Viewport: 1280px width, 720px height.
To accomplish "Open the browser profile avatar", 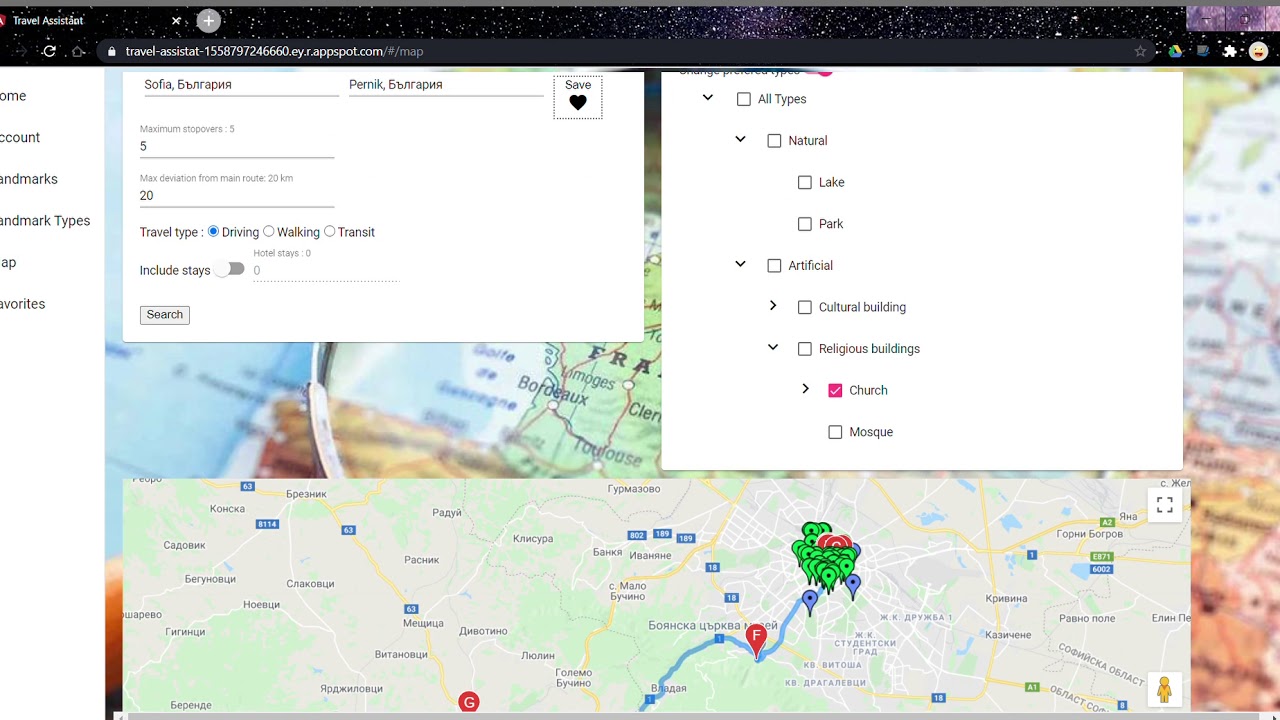I will pyautogui.click(x=1258, y=51).
